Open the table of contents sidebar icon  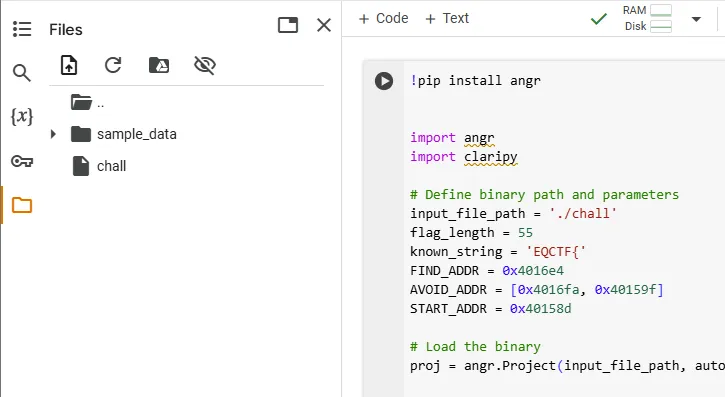(22, 29)
